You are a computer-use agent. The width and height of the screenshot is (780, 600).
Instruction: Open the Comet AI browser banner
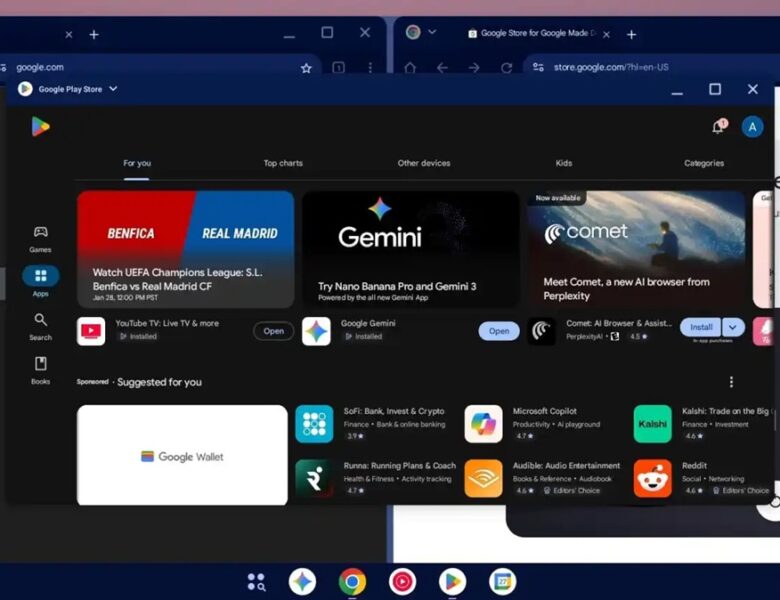(x=636, y=249)
